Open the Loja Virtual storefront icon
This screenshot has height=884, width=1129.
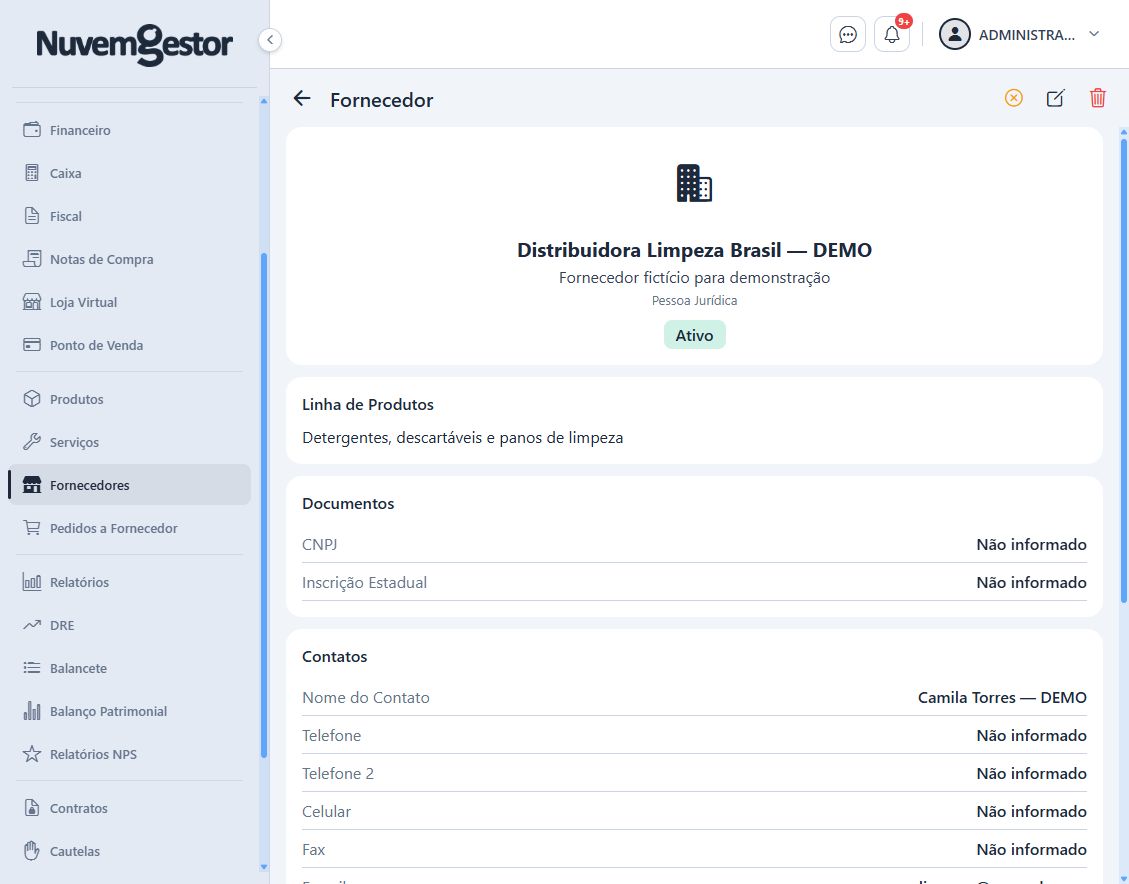32,302
